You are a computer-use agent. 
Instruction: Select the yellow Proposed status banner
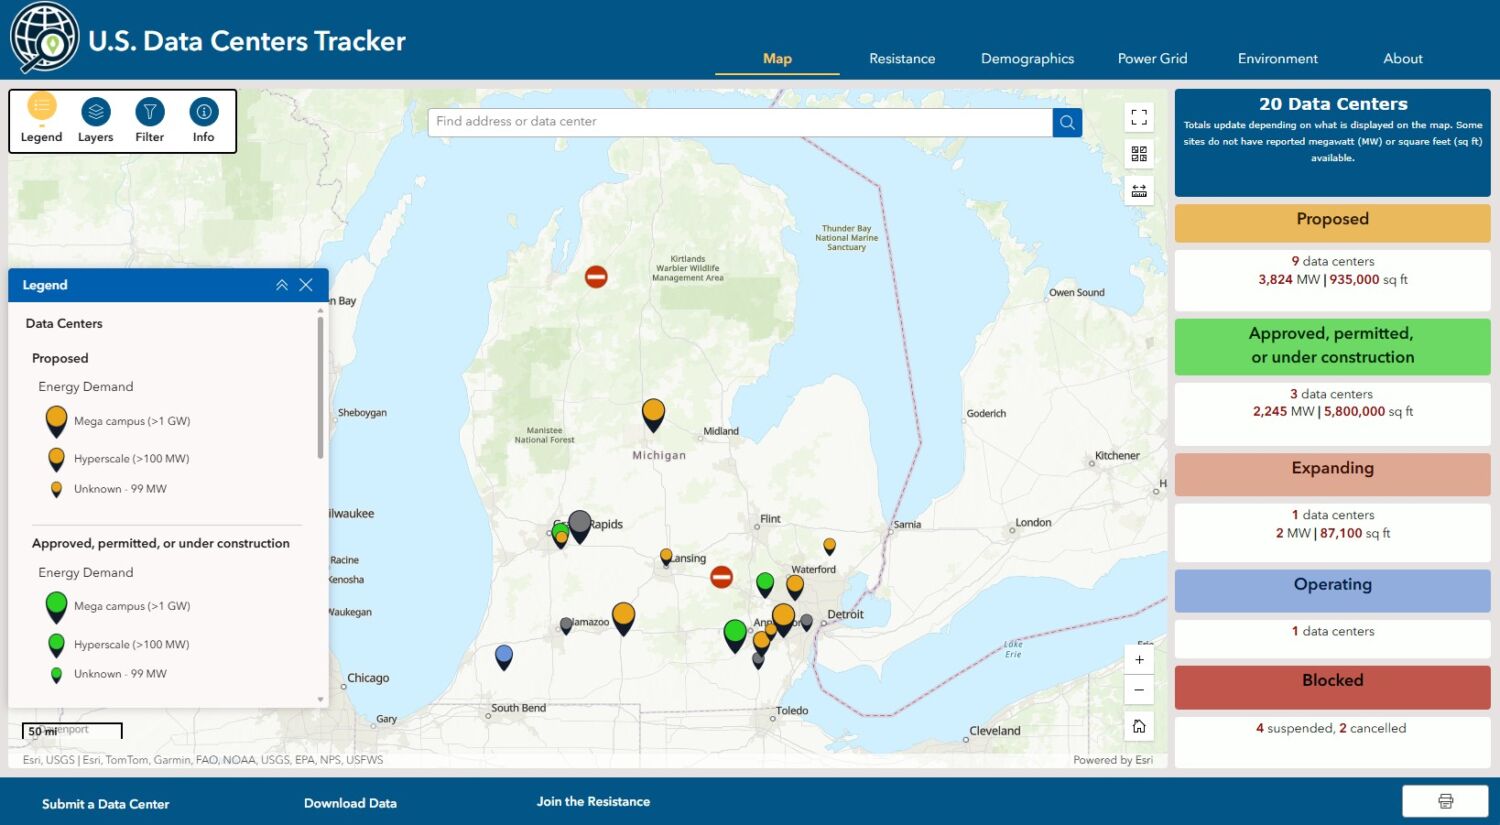(1332, 222)
